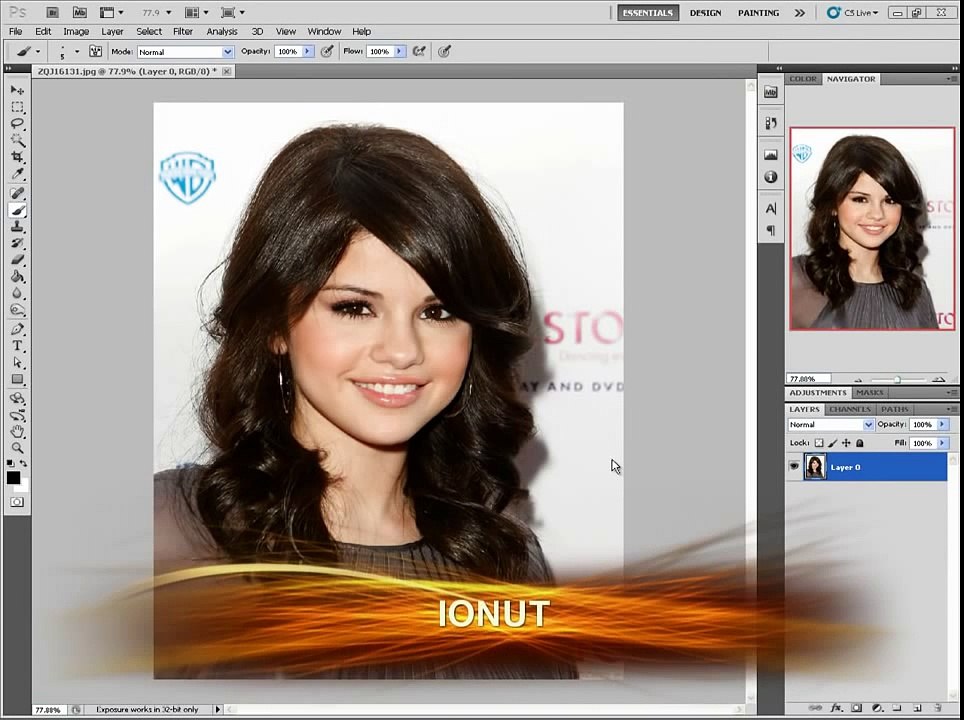Image resolution: width=964 pixels, height=720 pixels.
Task: Switch to the Channels tab
Action: [850, 409]
